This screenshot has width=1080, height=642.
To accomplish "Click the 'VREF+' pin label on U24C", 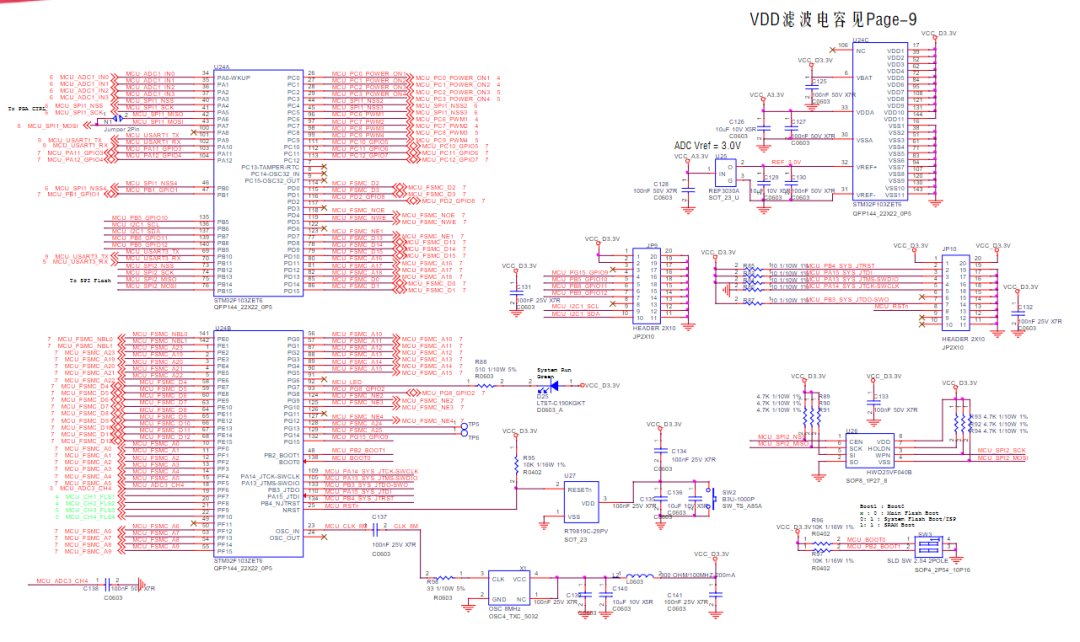I will [x=866, y=167].
